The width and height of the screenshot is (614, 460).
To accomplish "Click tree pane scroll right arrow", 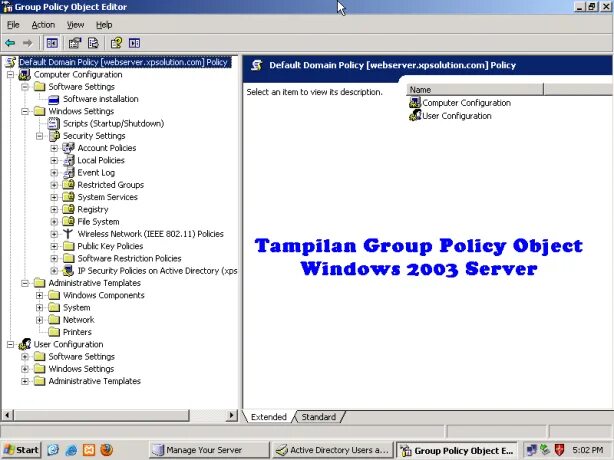I will [x=232, y=415].
